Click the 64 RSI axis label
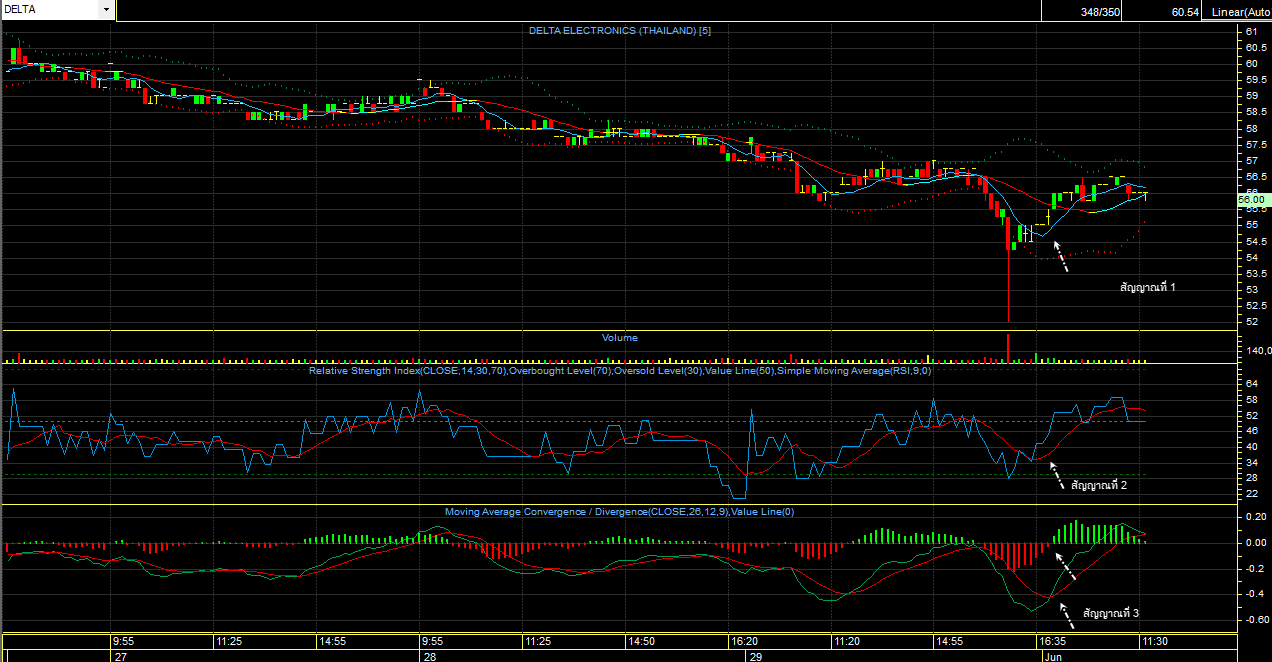Screen dimensions: 1272x662 (x=1252, y=382)
